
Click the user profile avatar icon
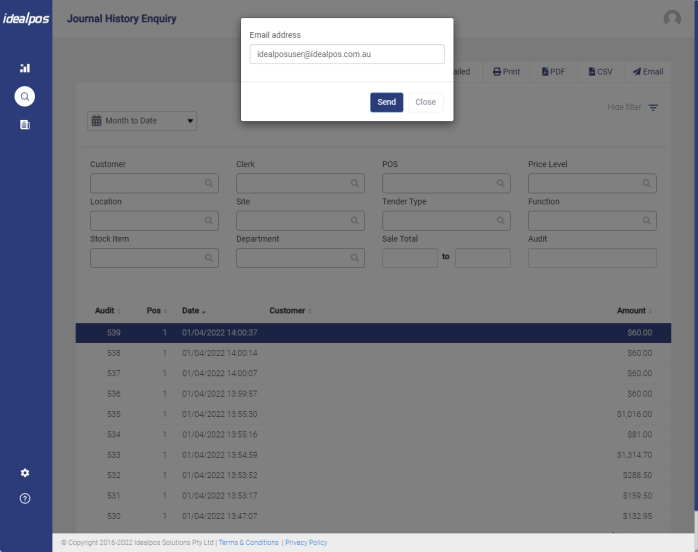pos(672,18)
